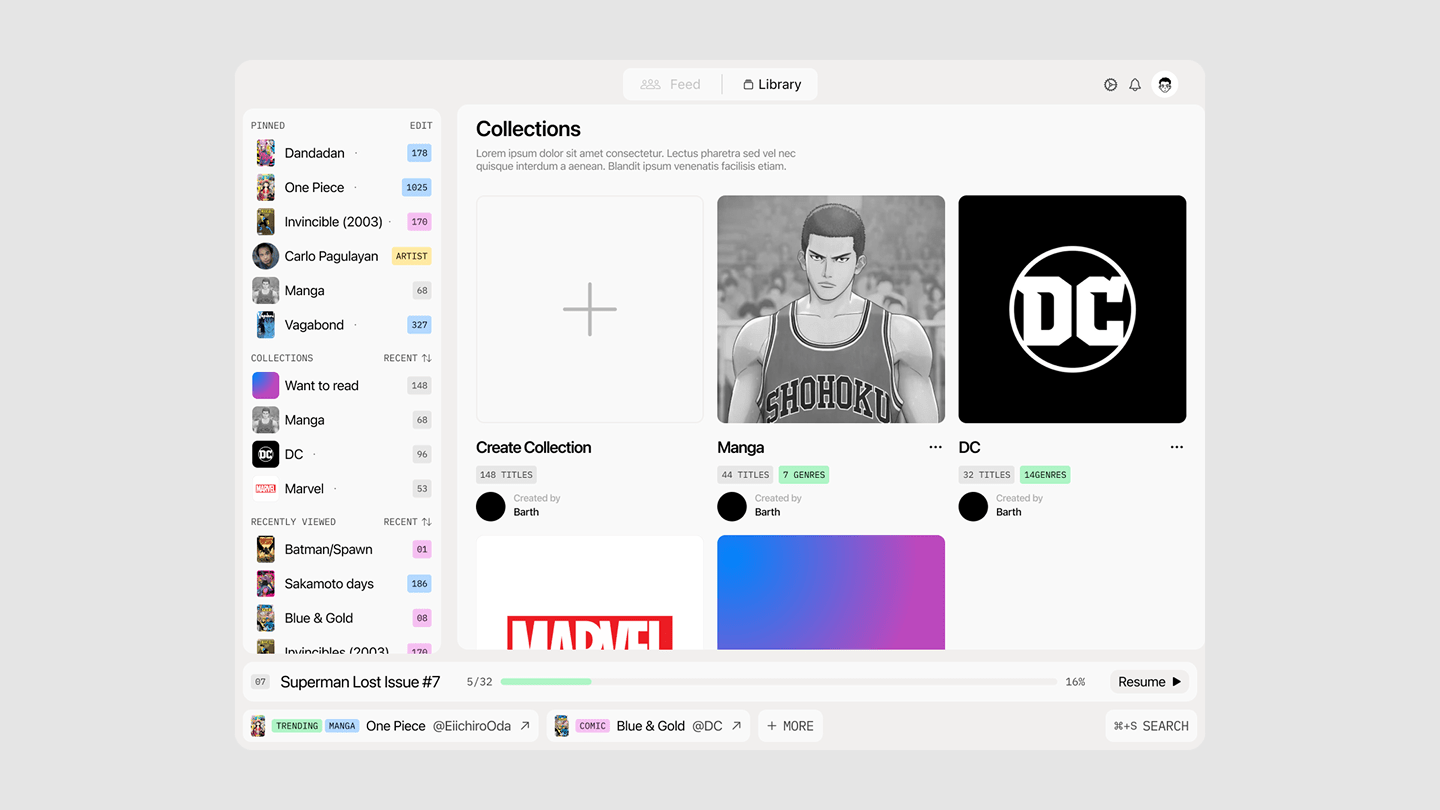
Task: Open the Marvel collection cover card
Action: pos(590,592)
